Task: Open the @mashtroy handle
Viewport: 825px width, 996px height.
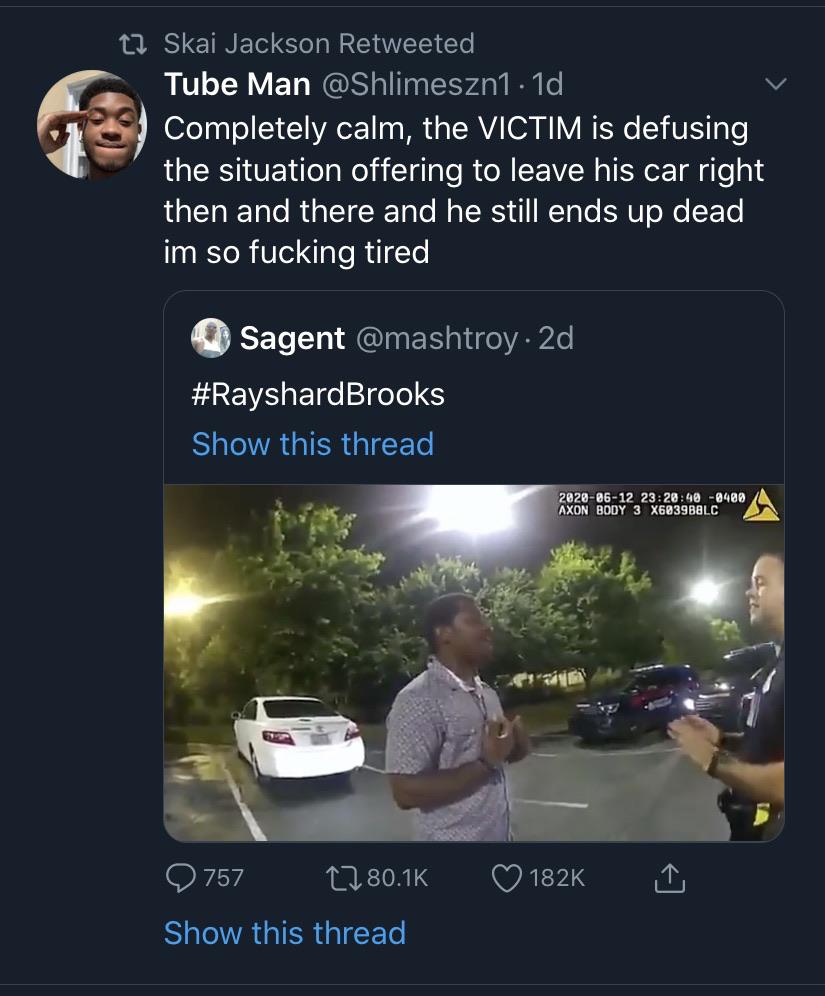Action: (x=436, y=338)
